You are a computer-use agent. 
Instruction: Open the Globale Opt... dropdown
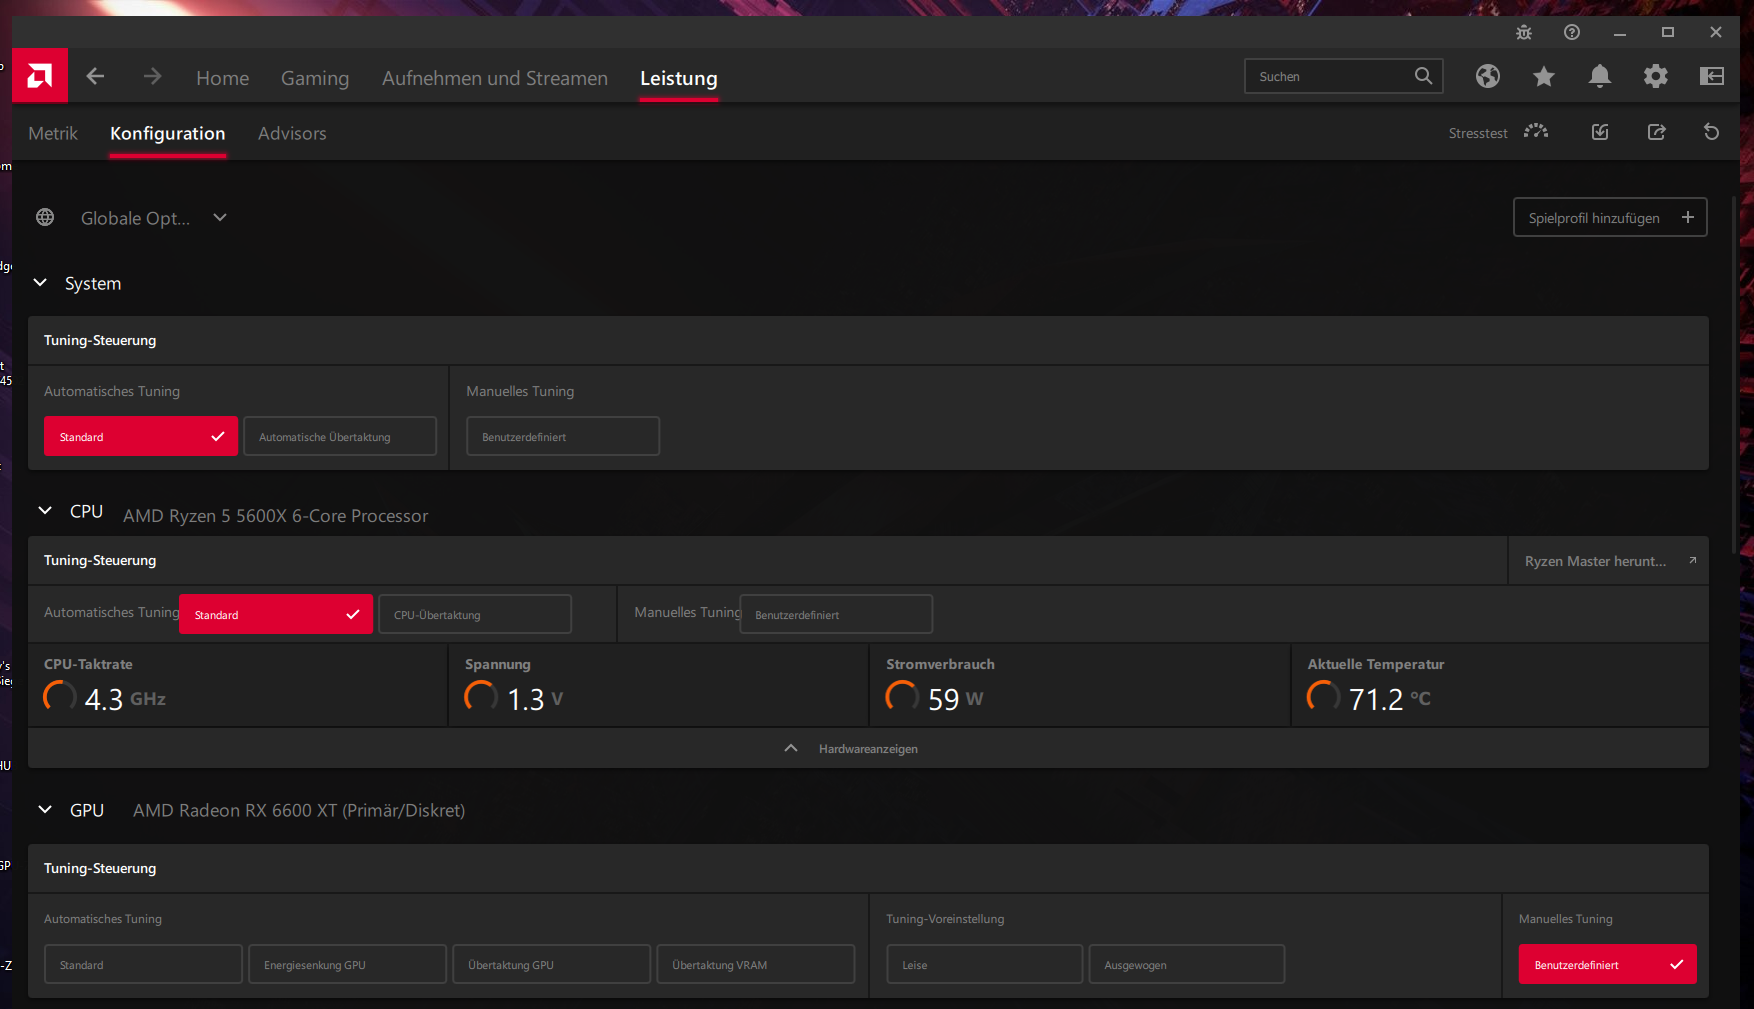tap(154, 218)
